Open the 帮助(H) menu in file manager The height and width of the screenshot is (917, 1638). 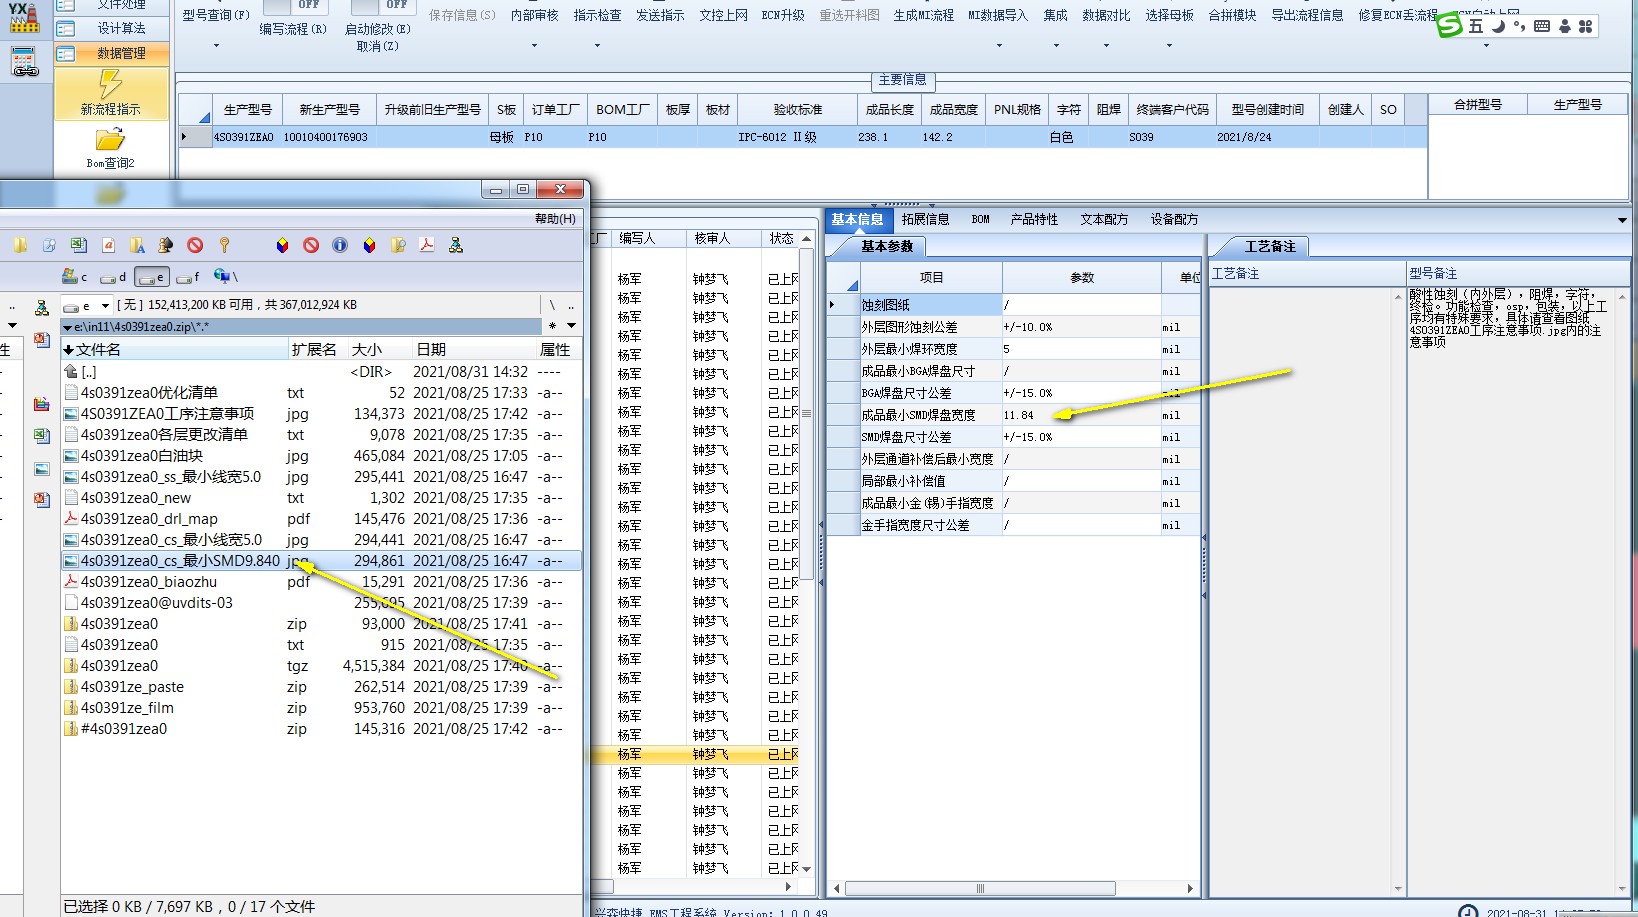point(555,219)
